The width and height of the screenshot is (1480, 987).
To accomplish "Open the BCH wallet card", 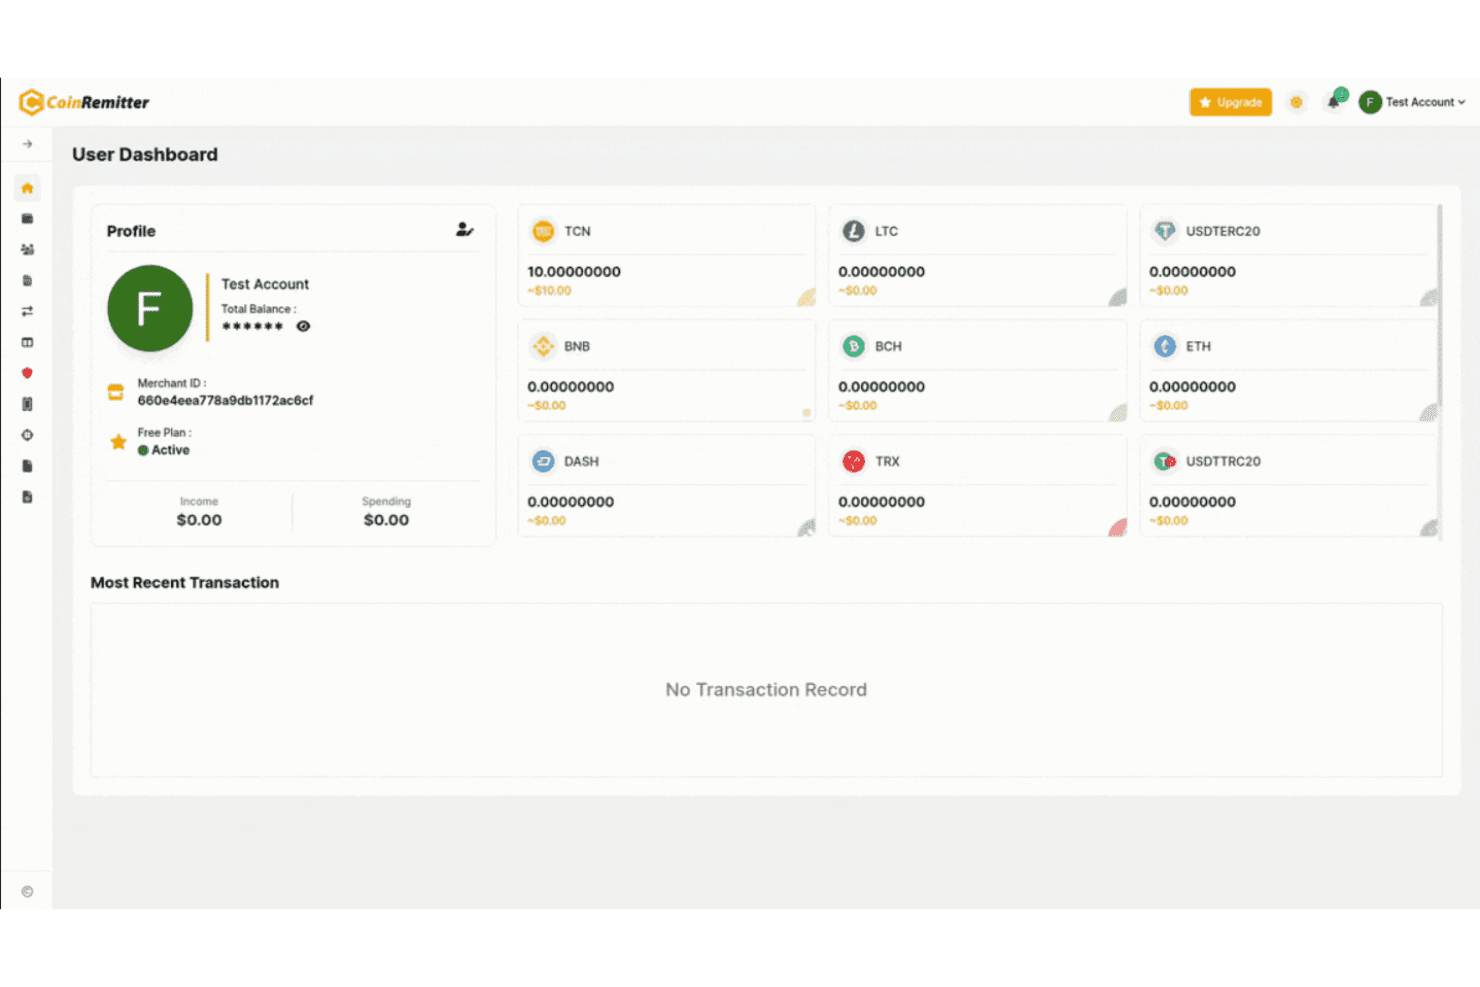I will [978, 371].
